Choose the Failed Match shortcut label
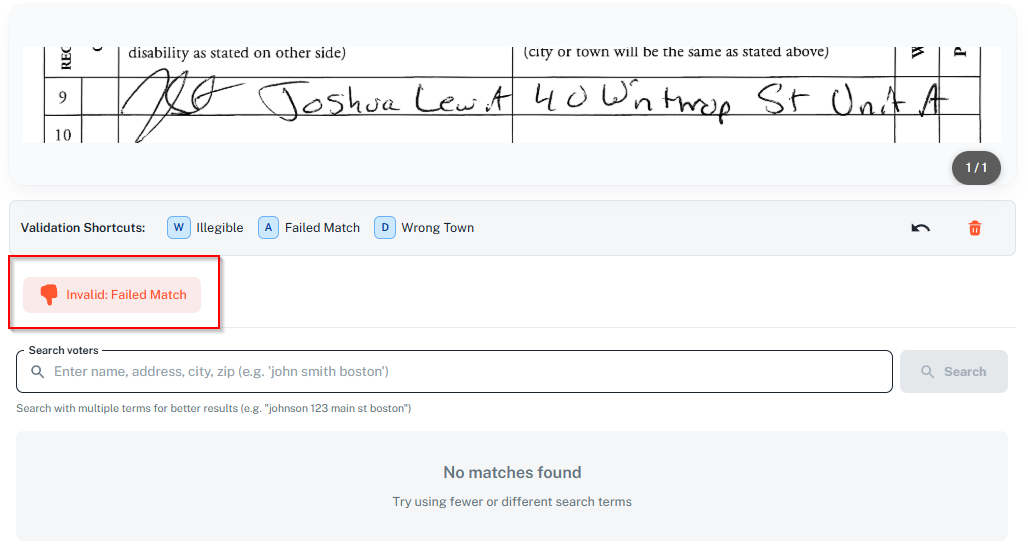Image resolution: width=1028 pixels, height=554 pixels. tap(322, 228)
